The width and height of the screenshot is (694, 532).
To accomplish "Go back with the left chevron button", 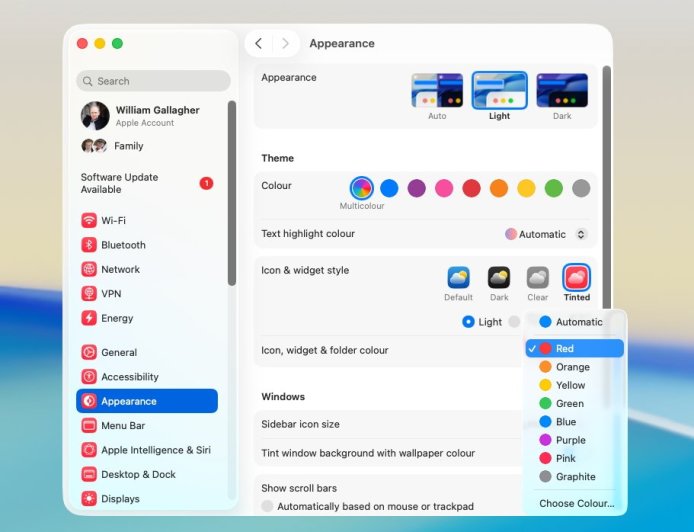I will pos(259,43).
